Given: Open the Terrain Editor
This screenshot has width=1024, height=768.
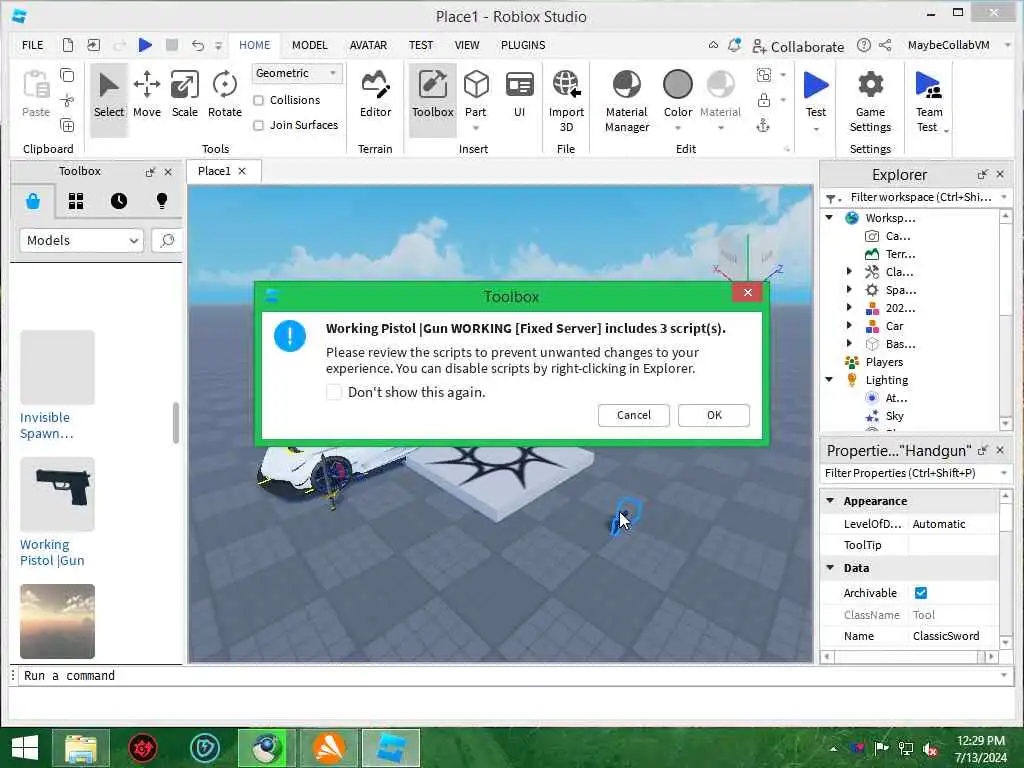Looking at the screenshot, I should (x=376, y=95).
